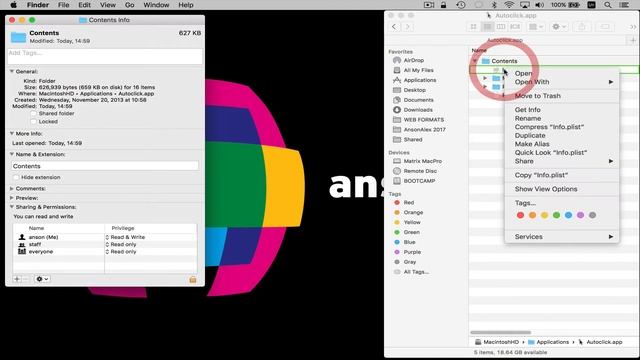Choose Open With in context menu

[562, 82]
